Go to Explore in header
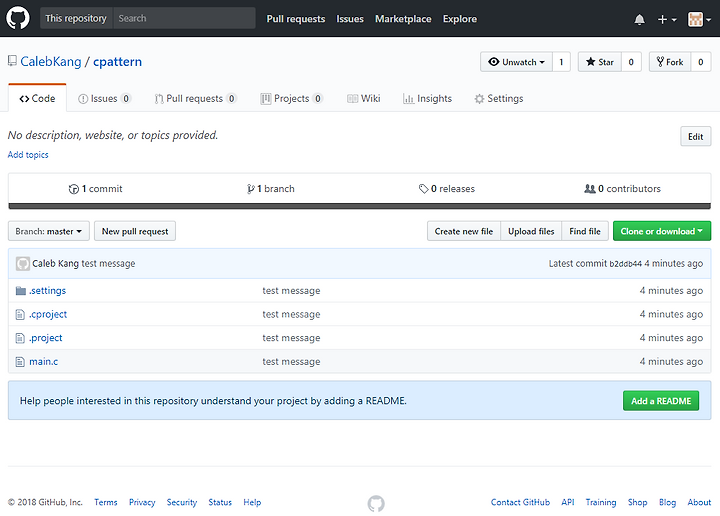This screenshot has width=720, height=516. tap(460, 19)
